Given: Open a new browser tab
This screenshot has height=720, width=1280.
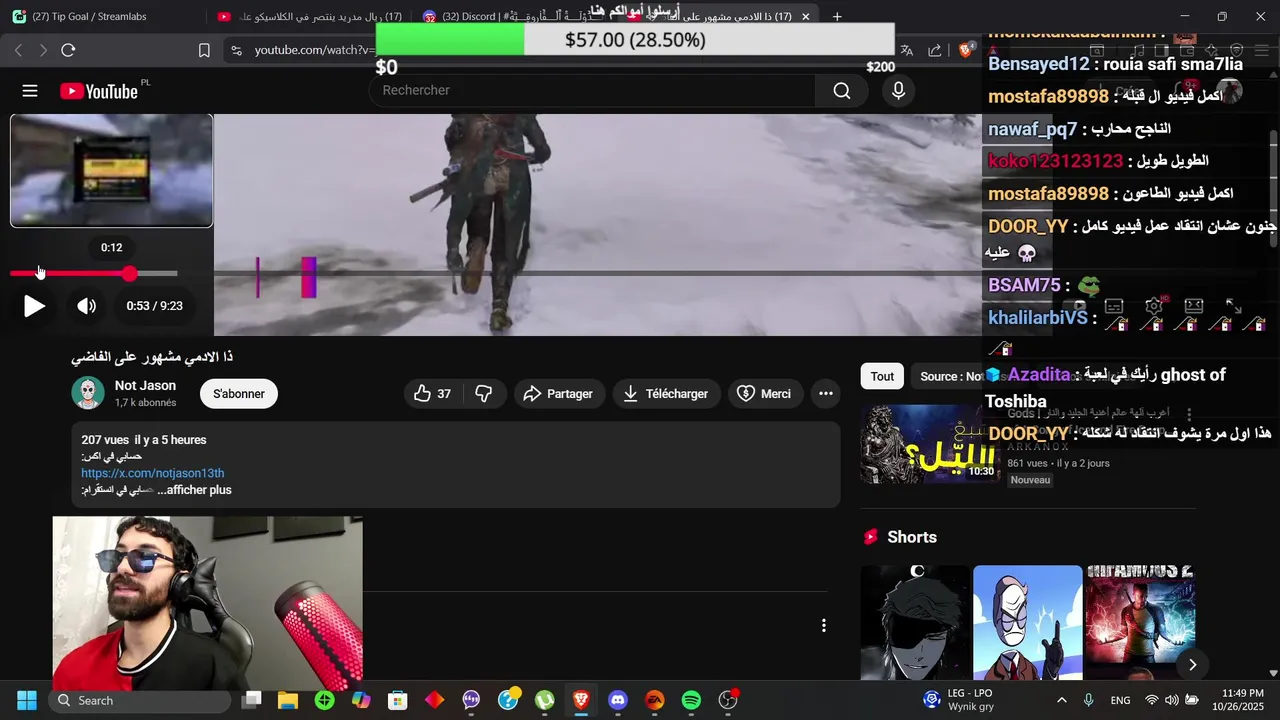Looking at the screenshot, I should (x=837, y=16).
